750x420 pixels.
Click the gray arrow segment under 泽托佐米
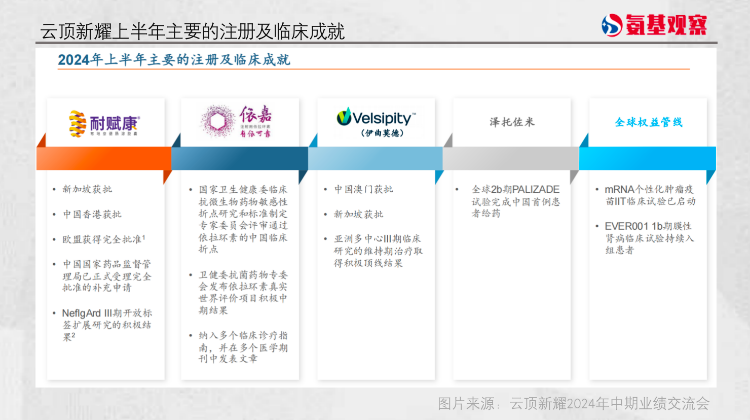(x=511, y=158)
